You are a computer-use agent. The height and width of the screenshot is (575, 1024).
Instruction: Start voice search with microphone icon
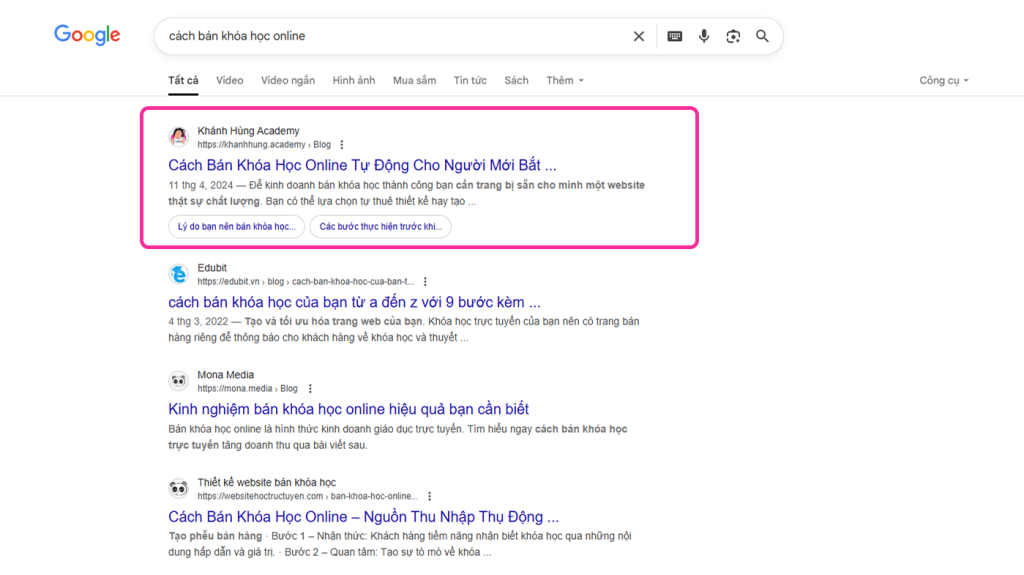click(x=704, y=37)
